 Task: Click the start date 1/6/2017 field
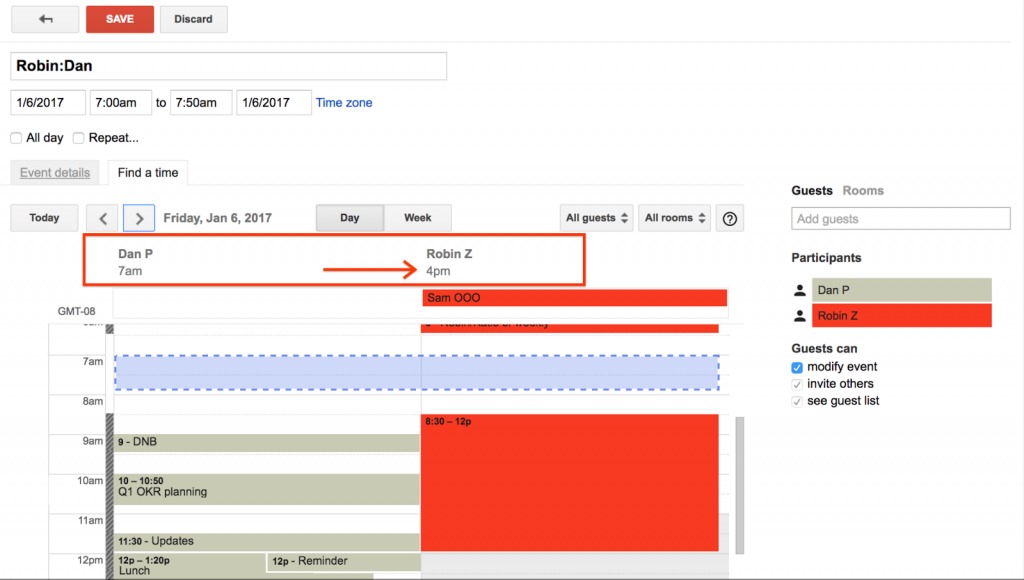click(x=48, y=103)
